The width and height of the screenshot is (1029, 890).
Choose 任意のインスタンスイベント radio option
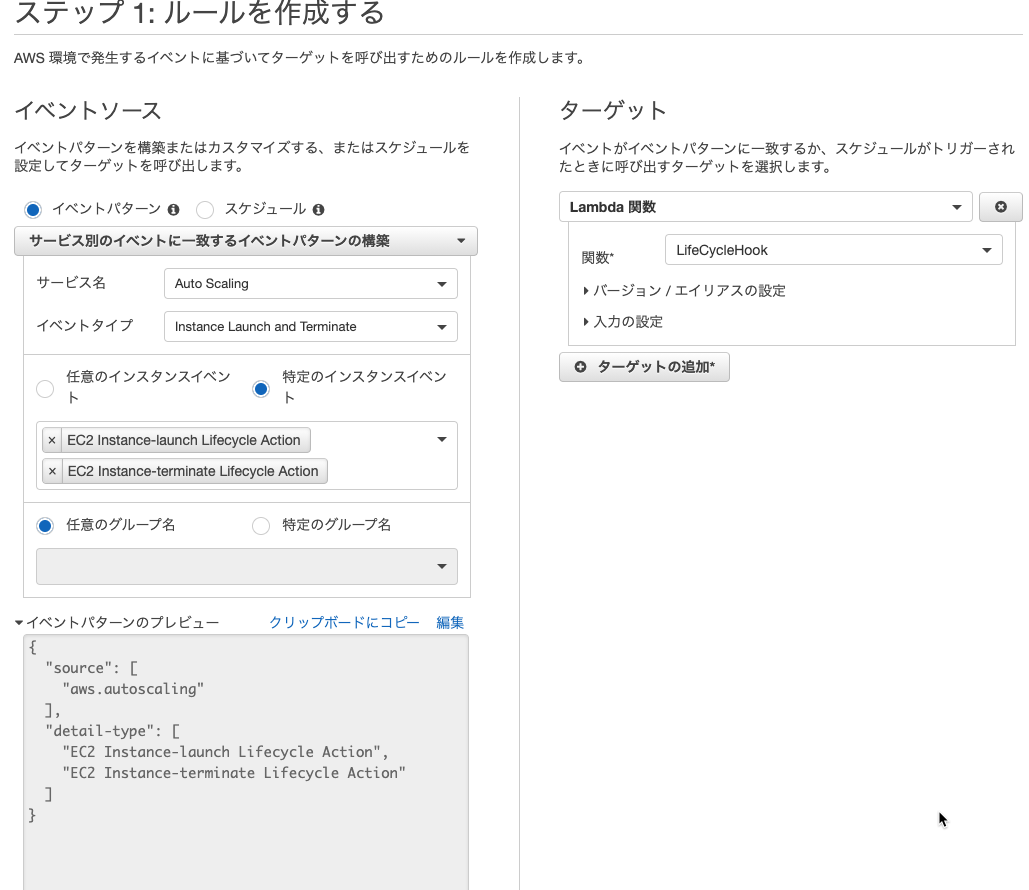[x=45, y=389]
